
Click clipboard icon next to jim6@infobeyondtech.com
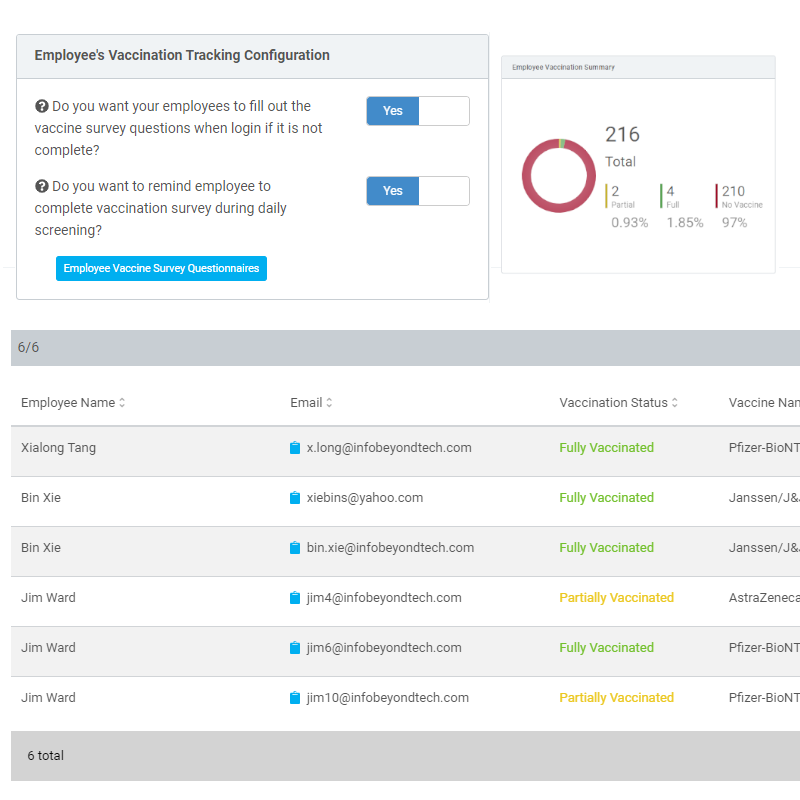[295, 648]
